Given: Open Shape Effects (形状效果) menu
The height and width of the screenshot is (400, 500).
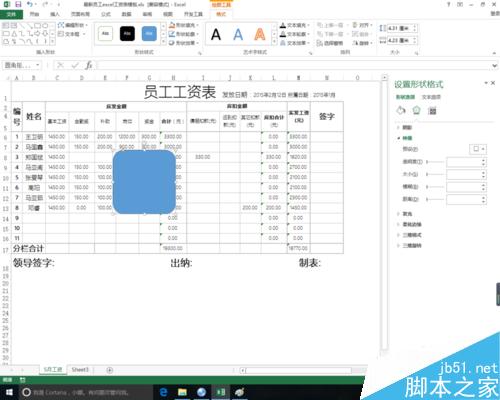Looking at the screenshot, I should (x=184, y=43).
